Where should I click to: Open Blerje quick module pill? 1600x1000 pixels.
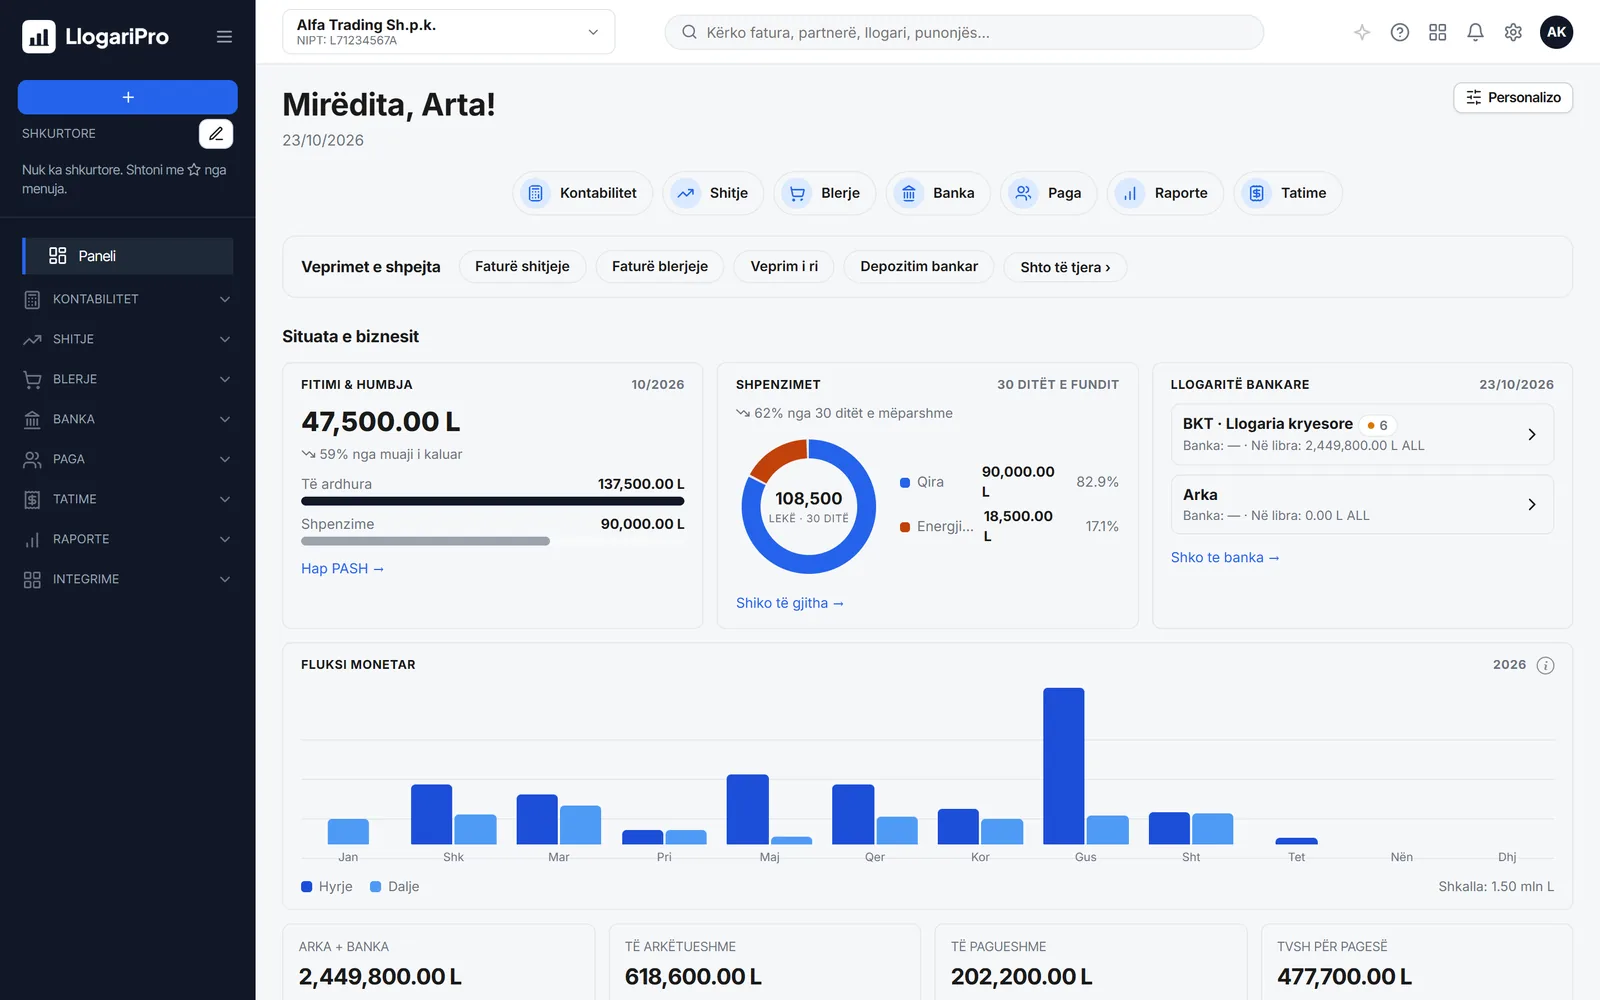click(x=825, y=193)
